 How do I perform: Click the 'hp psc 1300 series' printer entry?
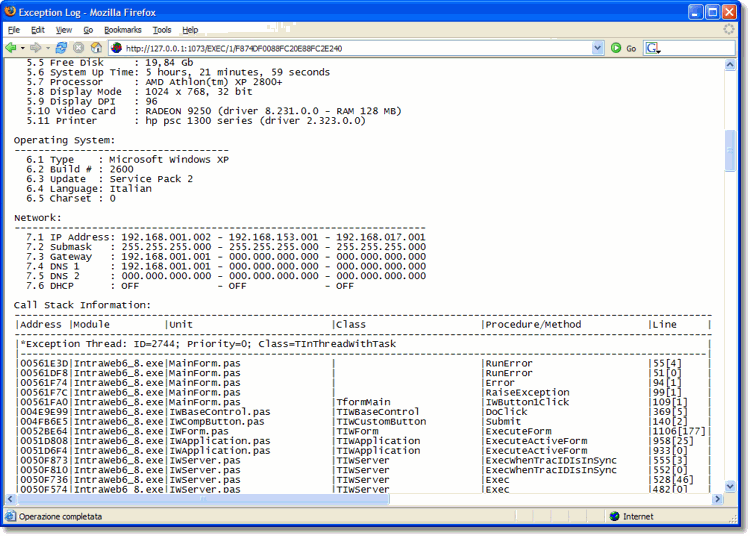pyautogui.click(x=199, y=120)
